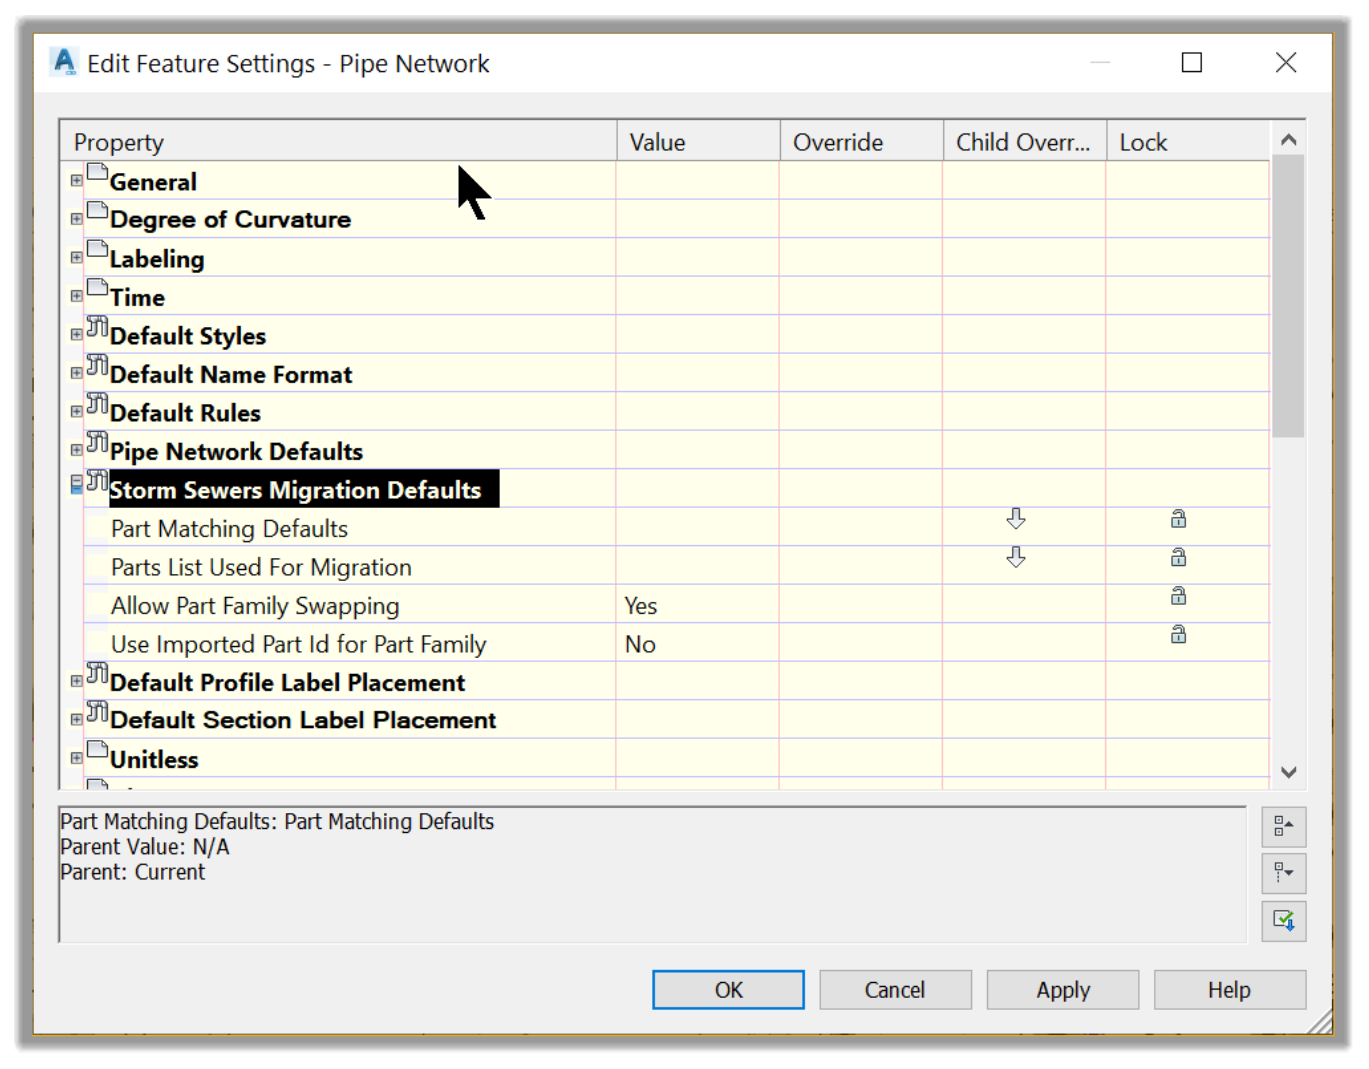Click the Lock column header
The height and width of the screenshot is (1069, 1369).
pyautogui.click(x=1187, y=142)
